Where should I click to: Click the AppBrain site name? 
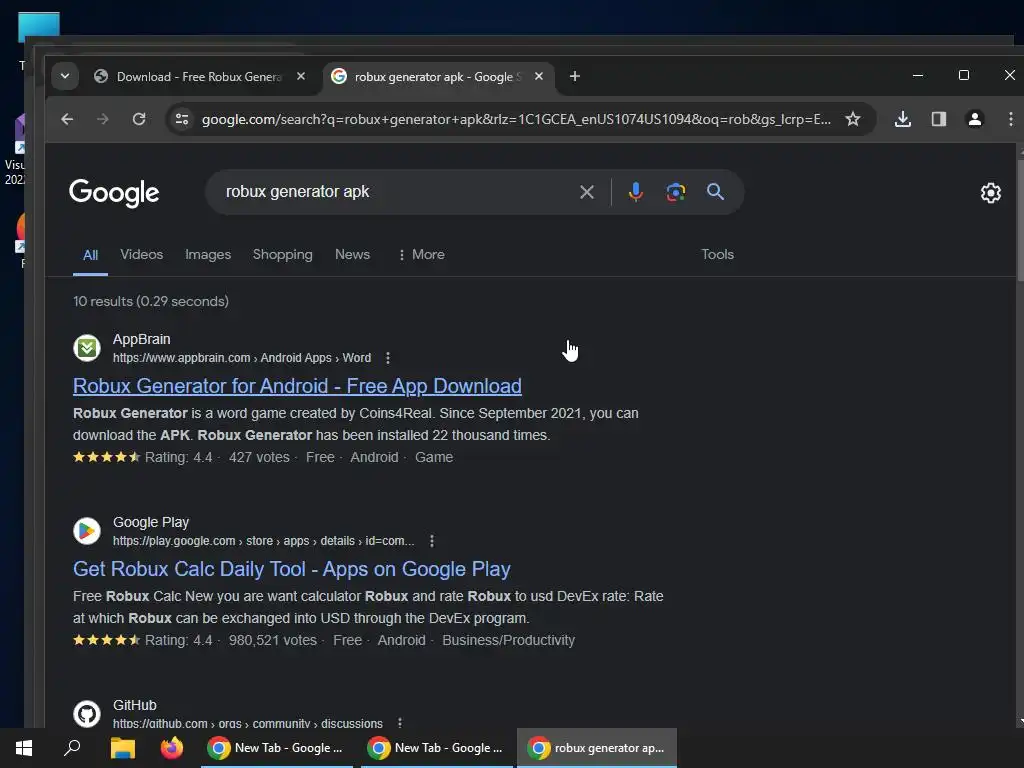pyautogui.click(x=142, y=340)
